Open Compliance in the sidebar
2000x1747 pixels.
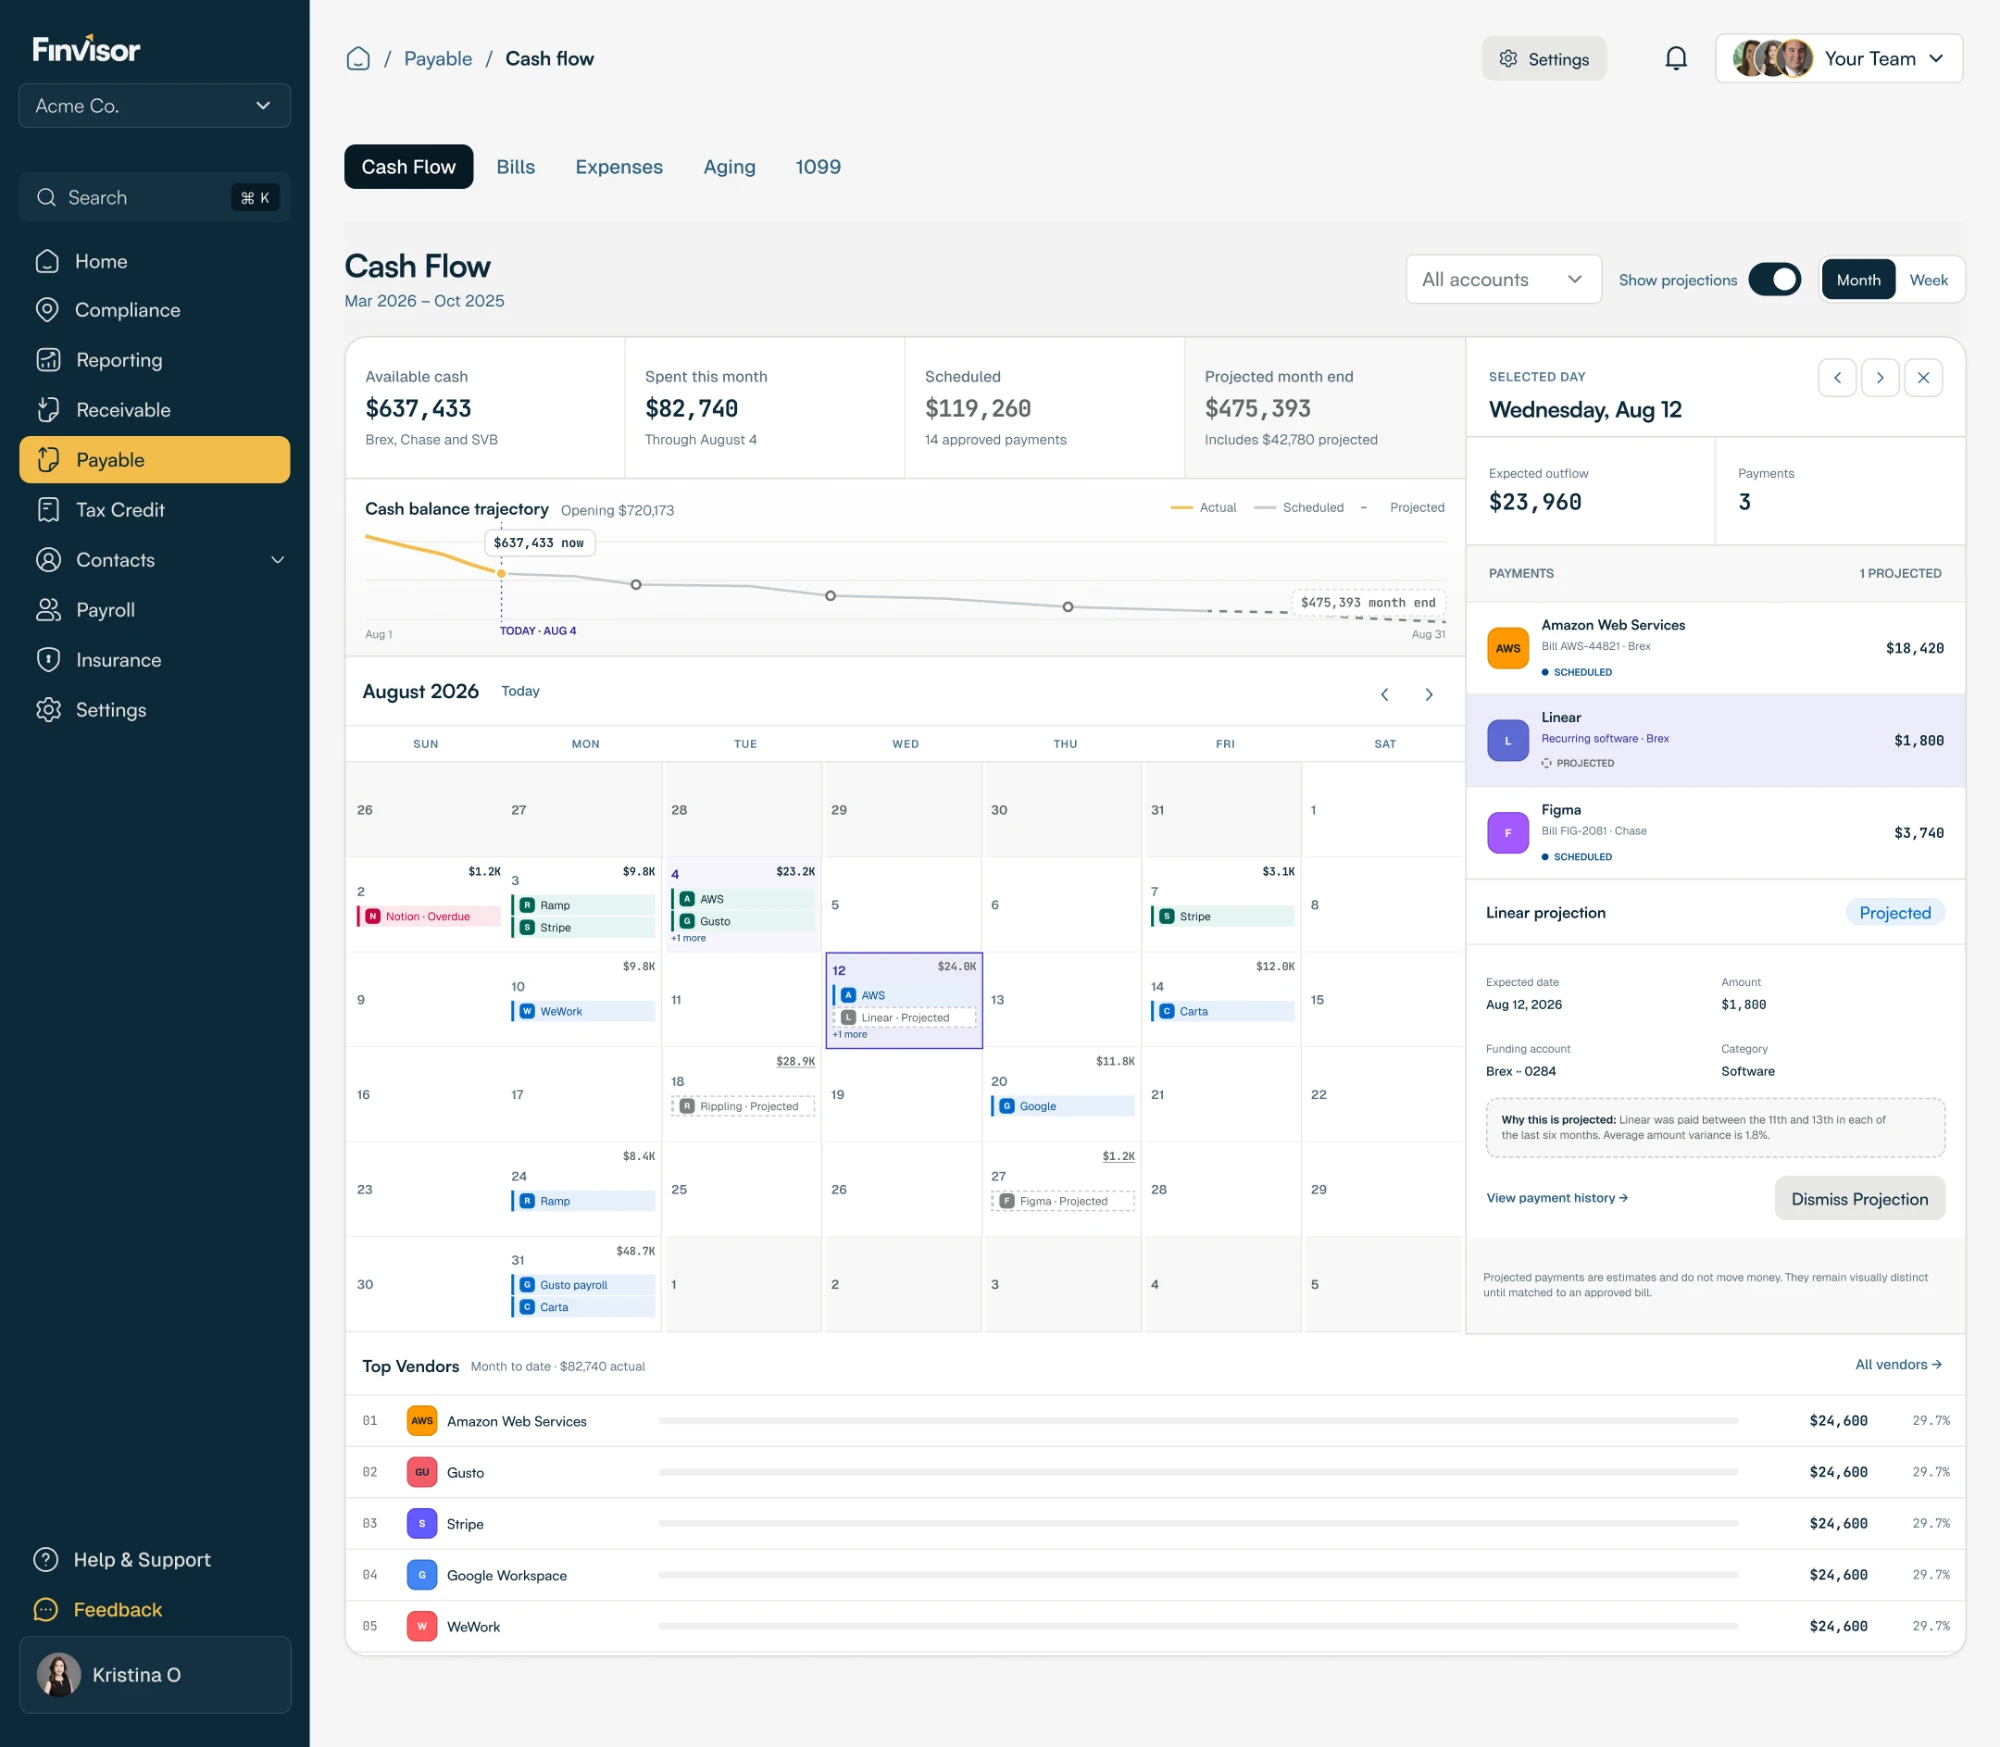point(155,310)
